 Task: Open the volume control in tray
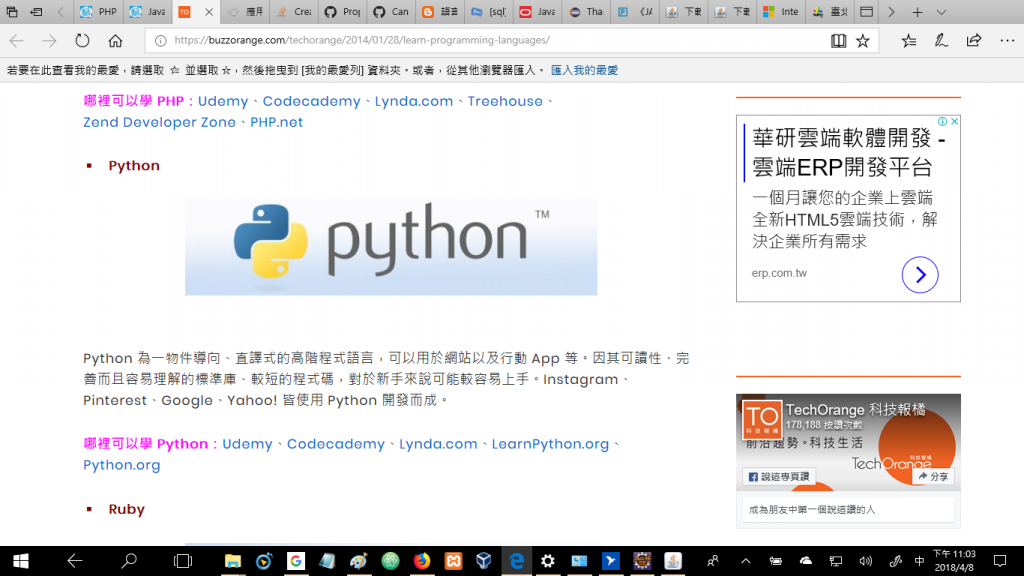coord(865,561)
